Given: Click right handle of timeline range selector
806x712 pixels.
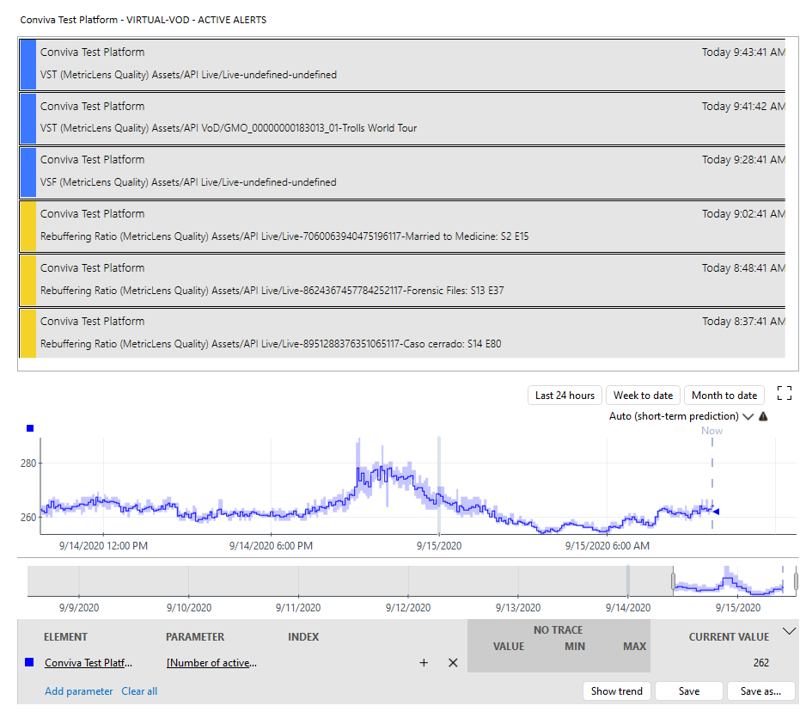Looking at the screenshot, I should click(x=796, y=581).
